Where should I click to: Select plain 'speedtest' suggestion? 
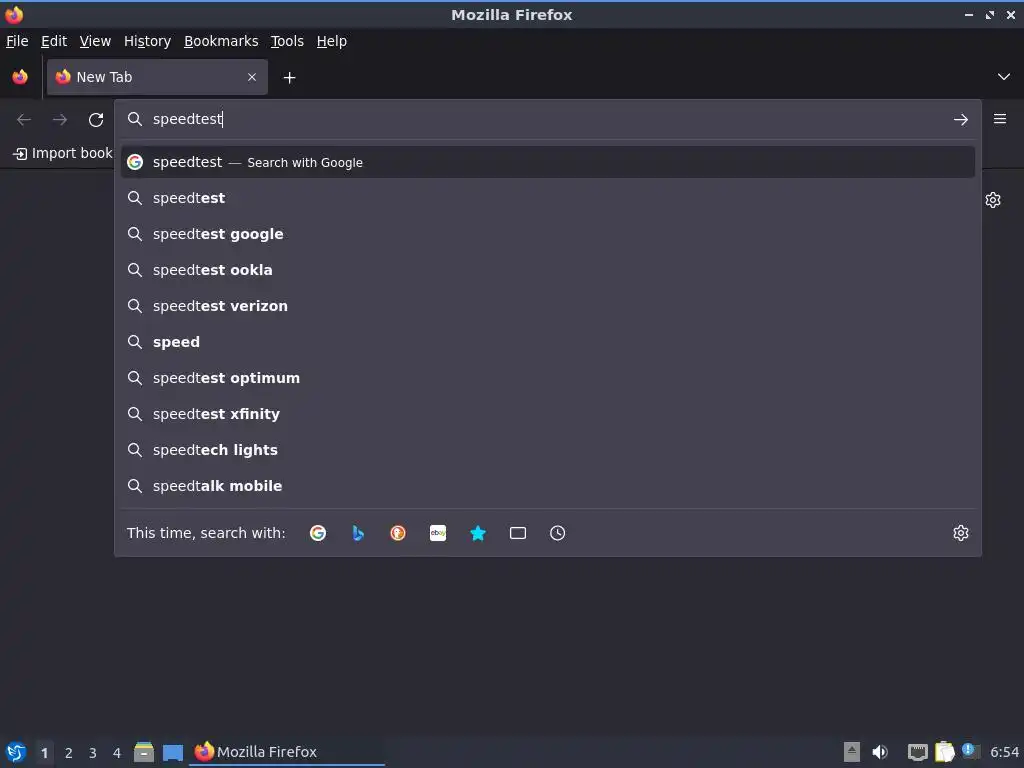[548, 198]
